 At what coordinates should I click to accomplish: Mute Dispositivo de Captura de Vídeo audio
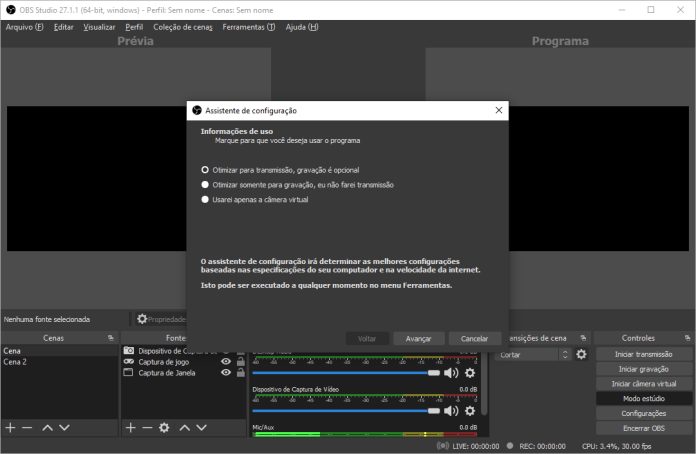pyautogui.click(x=451, y=411)
